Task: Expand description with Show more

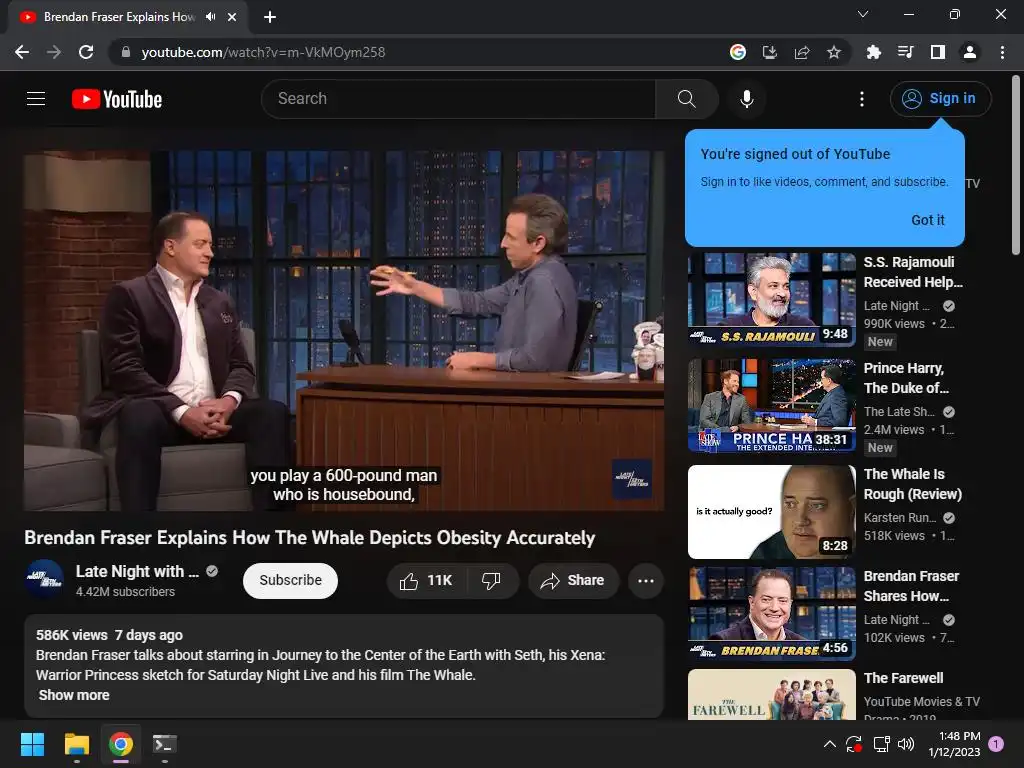Action: 74,696
